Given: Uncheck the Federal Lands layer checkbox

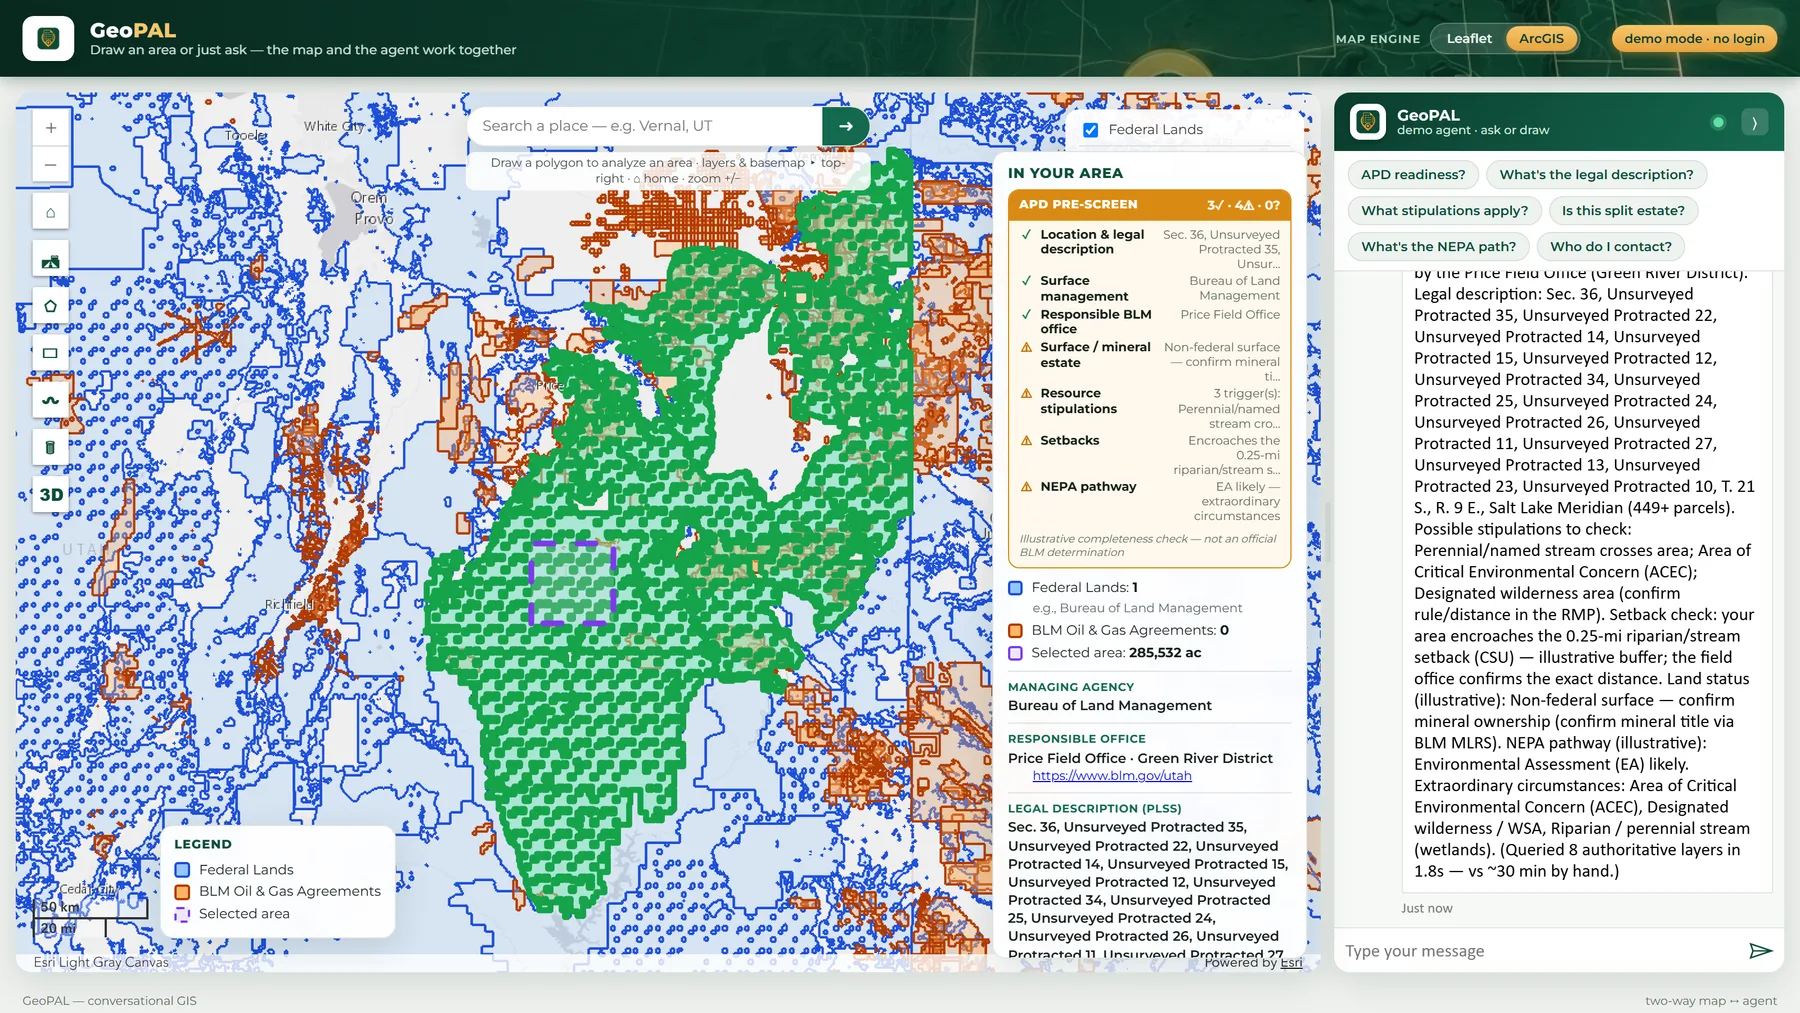Looking at the screenshot, I should pos(1091,130).
